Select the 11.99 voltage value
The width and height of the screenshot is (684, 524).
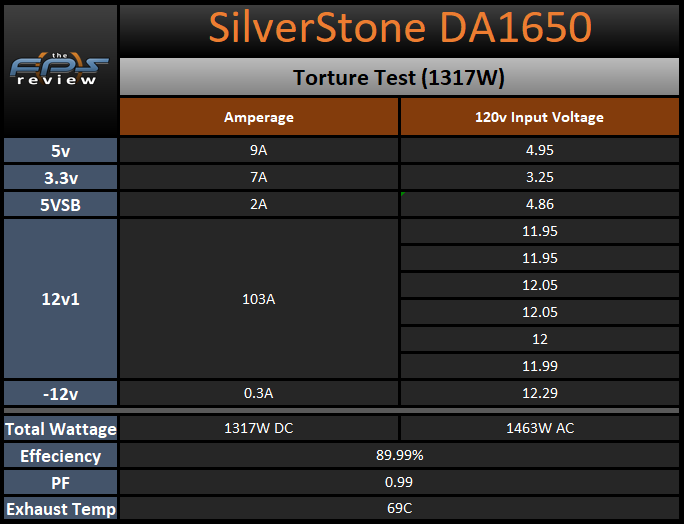[x=540, y=366]
